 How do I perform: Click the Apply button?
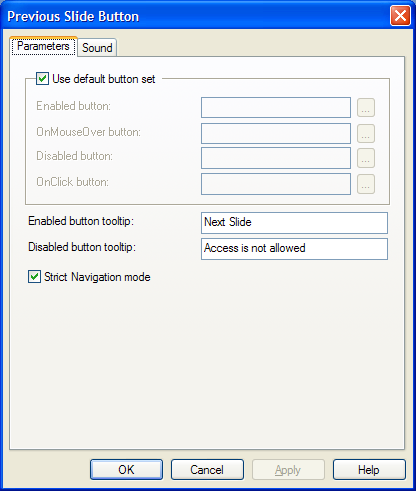point(288,469)
